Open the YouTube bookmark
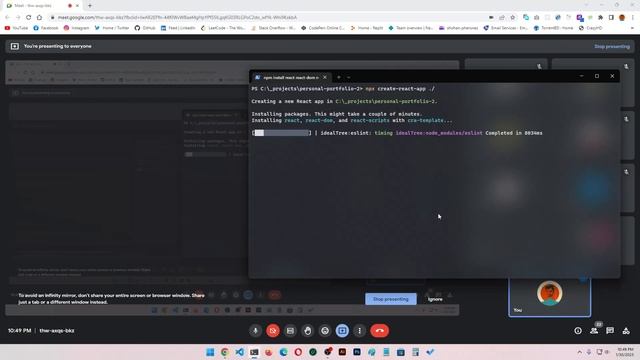This screenshot has width=640, height=360. (16, 28)
